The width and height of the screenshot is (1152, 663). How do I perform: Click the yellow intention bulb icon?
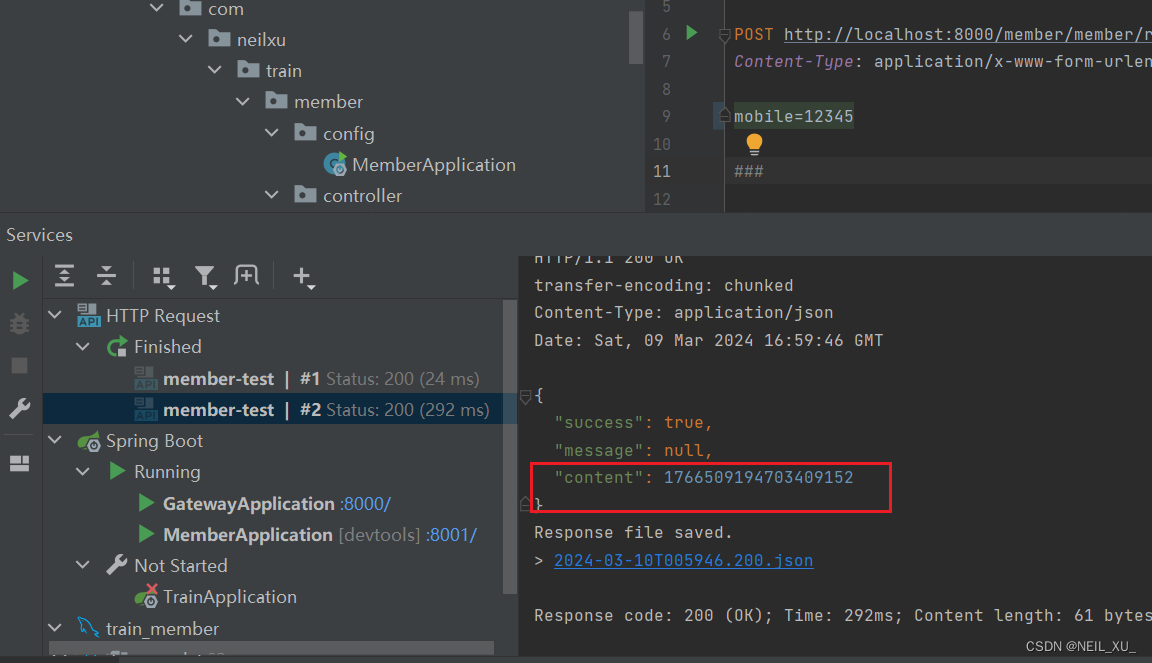pos(754,144)
